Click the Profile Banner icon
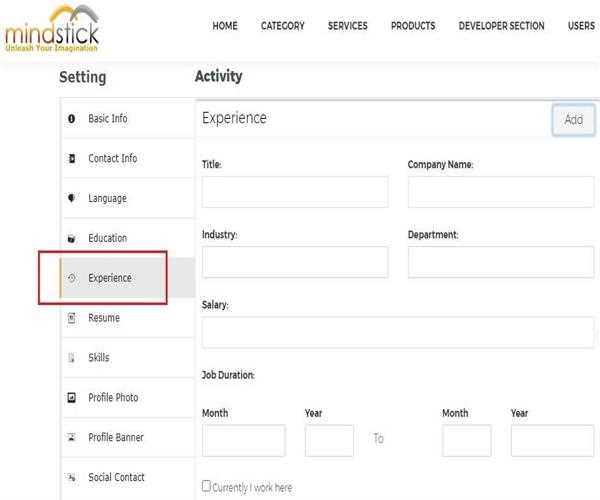This screenshot has height=500, width=600. click(71, 438)
